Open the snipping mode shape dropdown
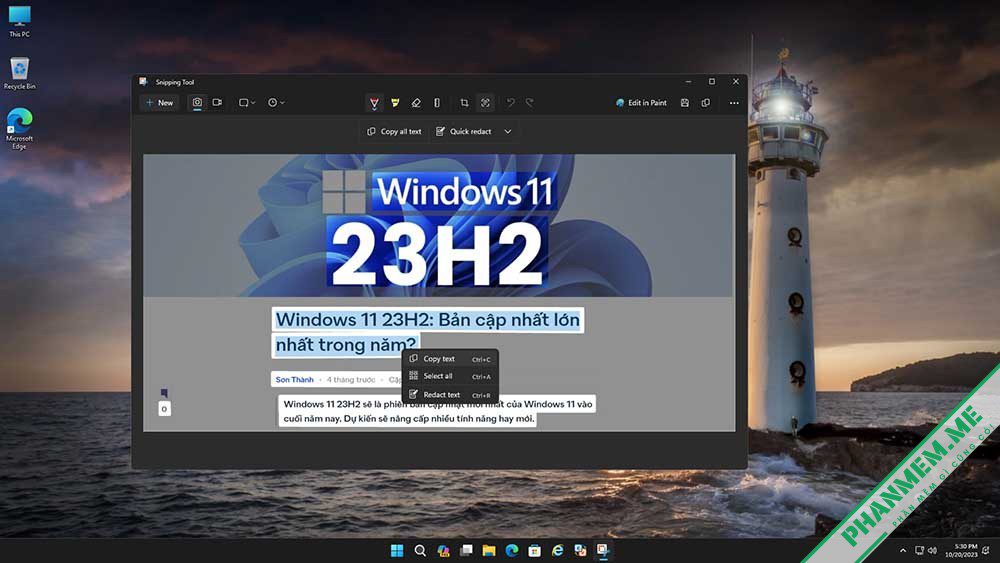The image size is (1000, 563). click(247, 103)
